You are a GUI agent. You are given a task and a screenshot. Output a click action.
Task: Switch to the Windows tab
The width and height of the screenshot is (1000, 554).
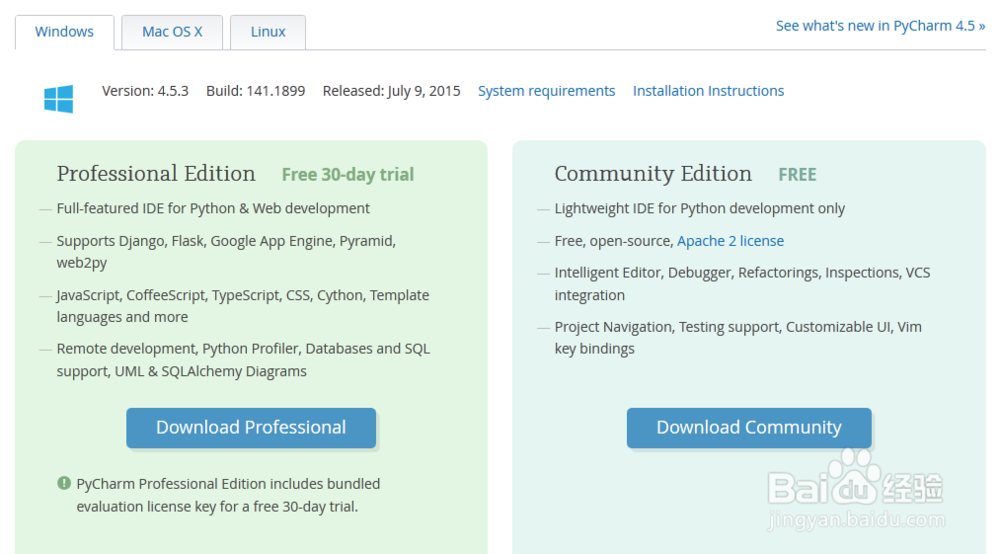tap(64, 32)
